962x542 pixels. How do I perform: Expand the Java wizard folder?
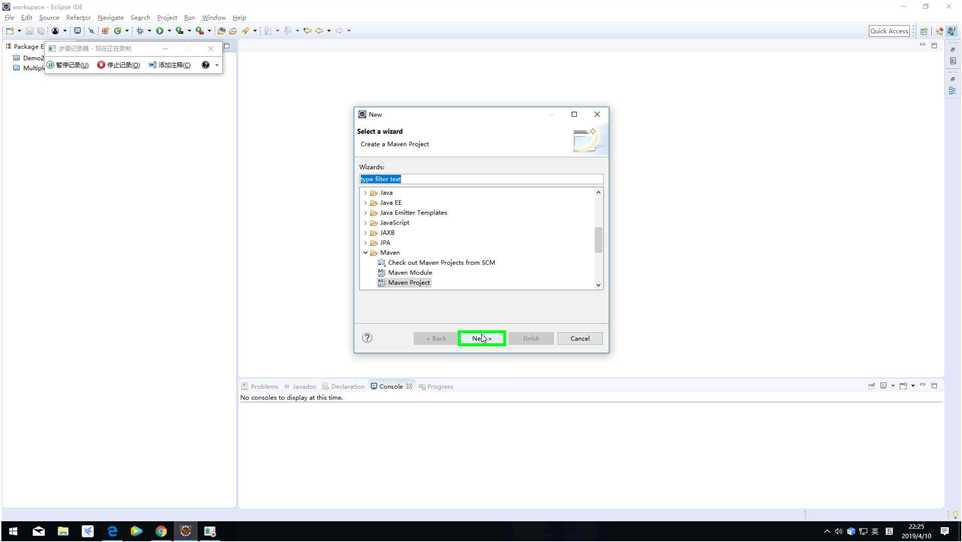click(x=366, y=193)
